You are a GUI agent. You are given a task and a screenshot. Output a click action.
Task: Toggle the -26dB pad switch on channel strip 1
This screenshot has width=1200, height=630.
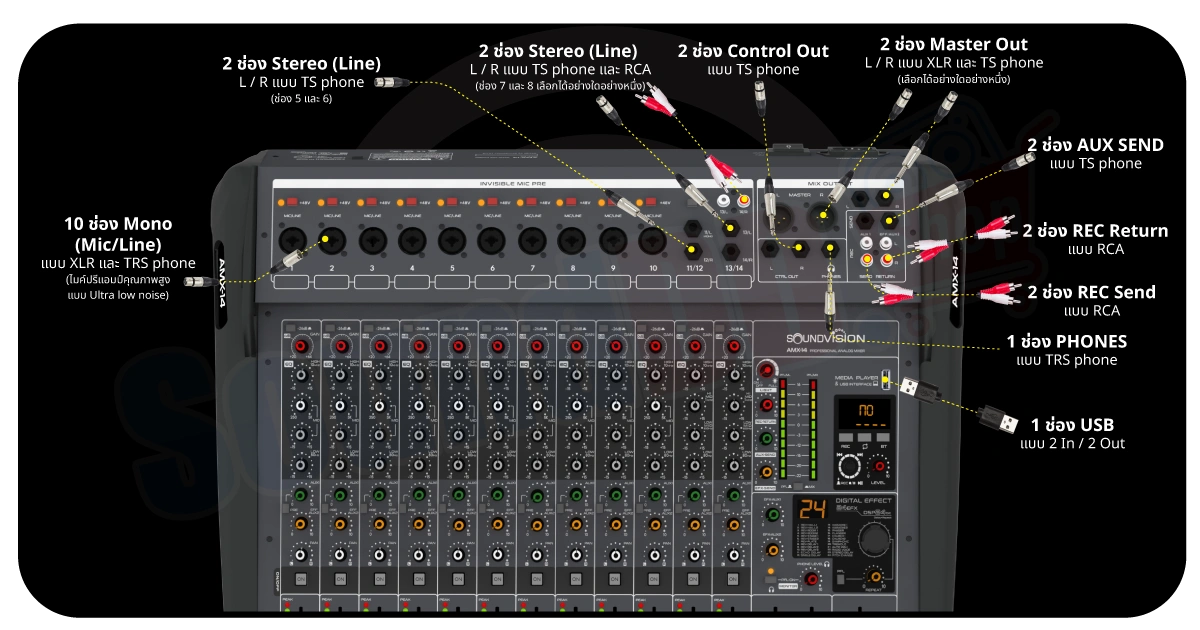pos(290,328)
